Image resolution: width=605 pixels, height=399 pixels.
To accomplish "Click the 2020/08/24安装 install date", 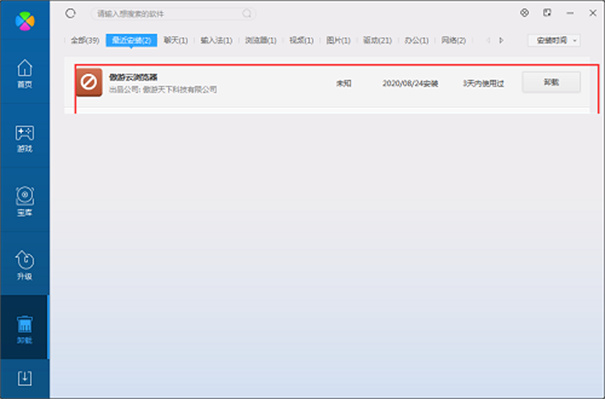I will [x=410, y=83].
